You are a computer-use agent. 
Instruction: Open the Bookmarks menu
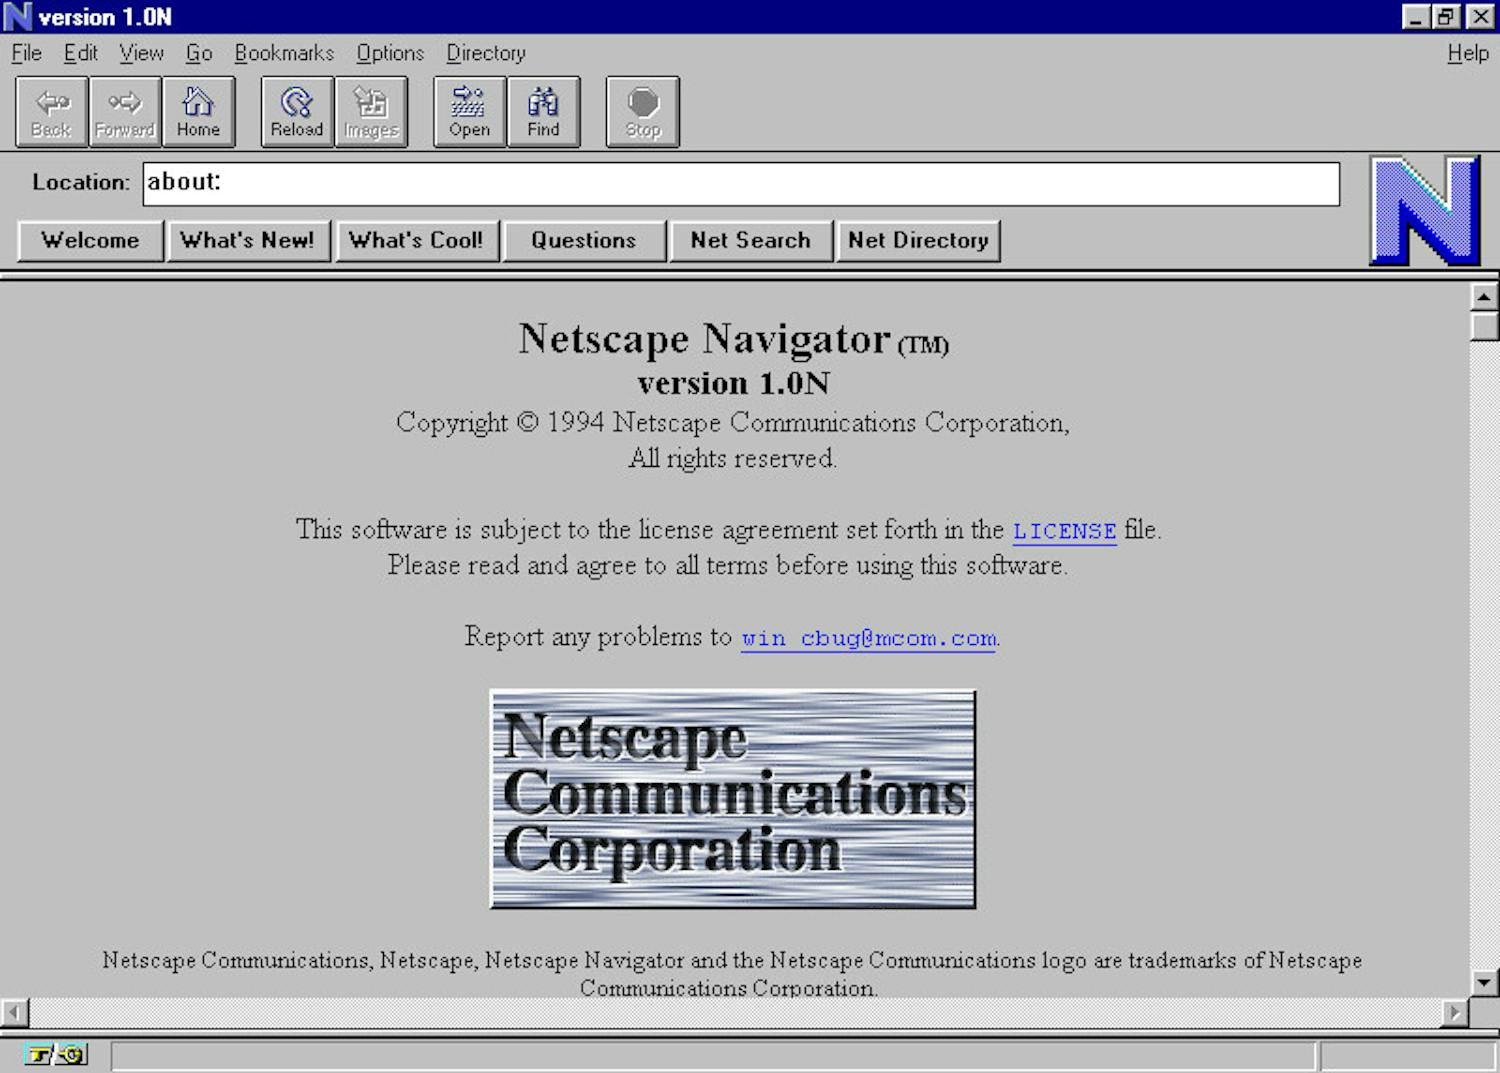[x=284, y=53]
